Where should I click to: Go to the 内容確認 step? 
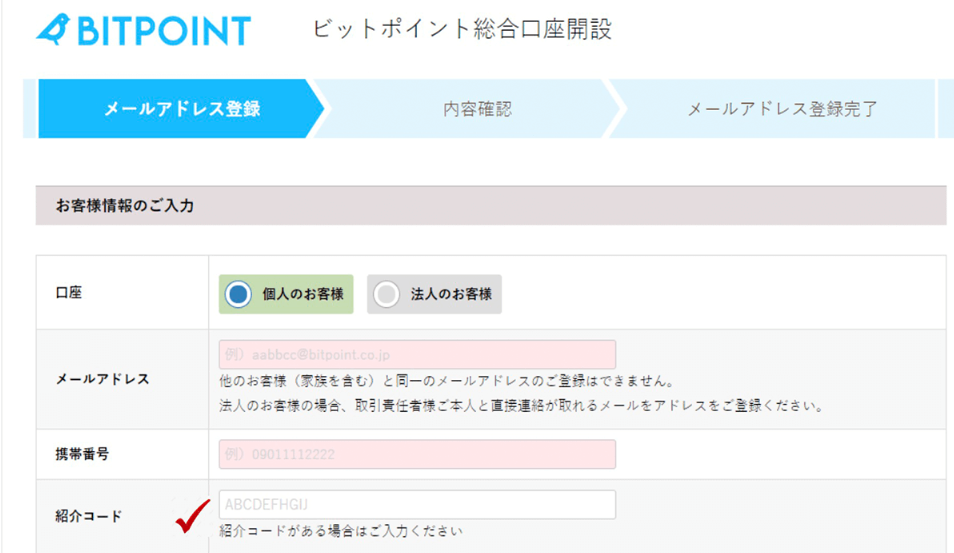(x=477, y=109)
